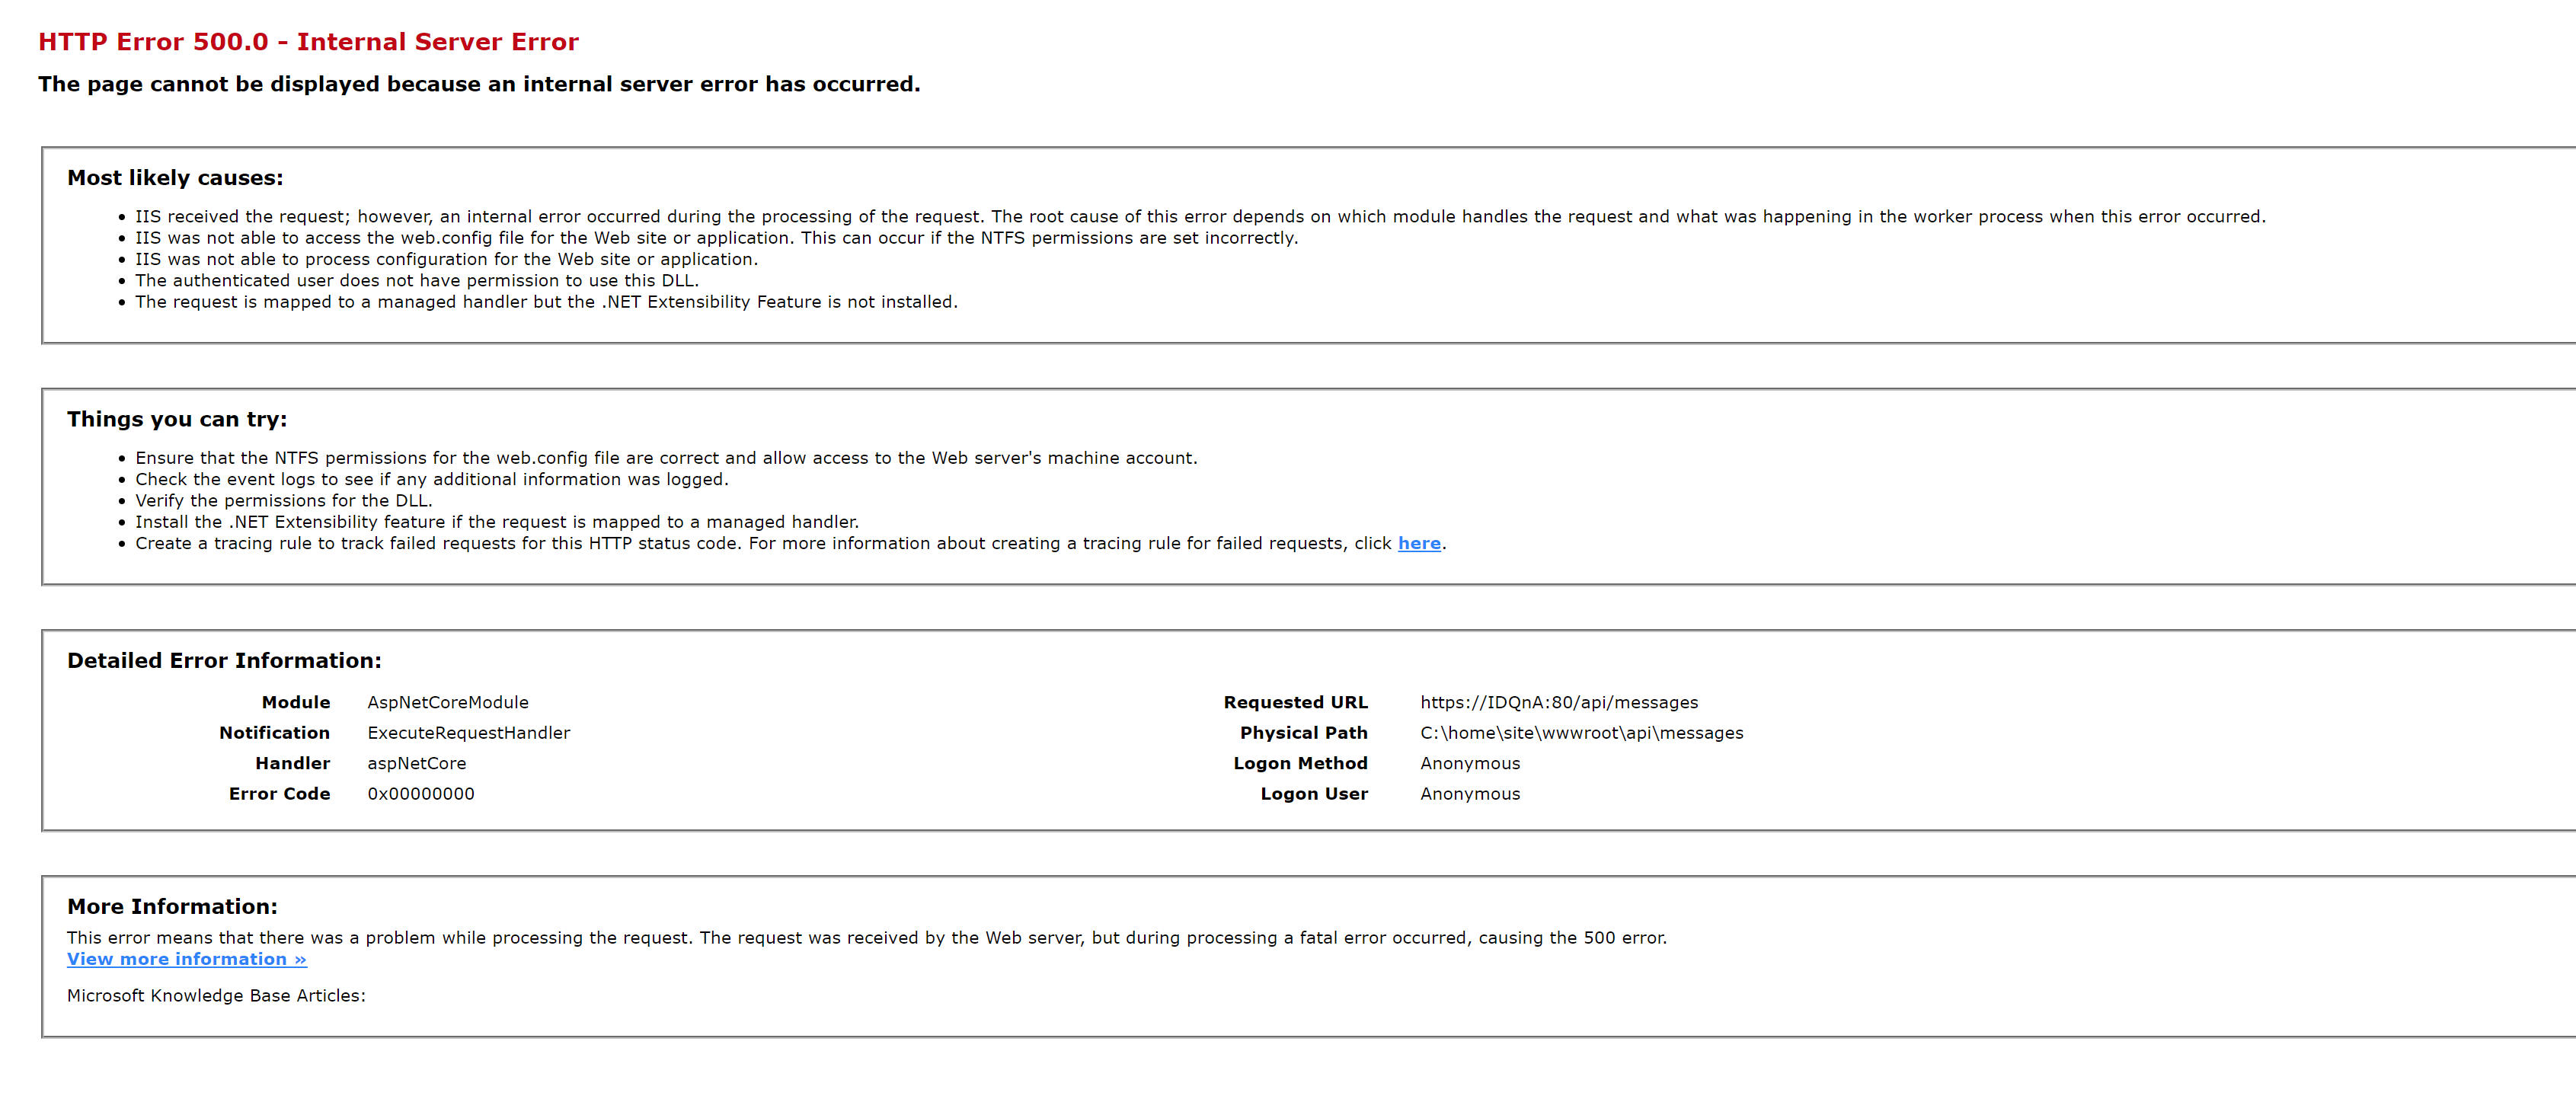2576x1099 pixels.
Task: Click the 'Things you can try:' heading
Action: tap(177, 419)
